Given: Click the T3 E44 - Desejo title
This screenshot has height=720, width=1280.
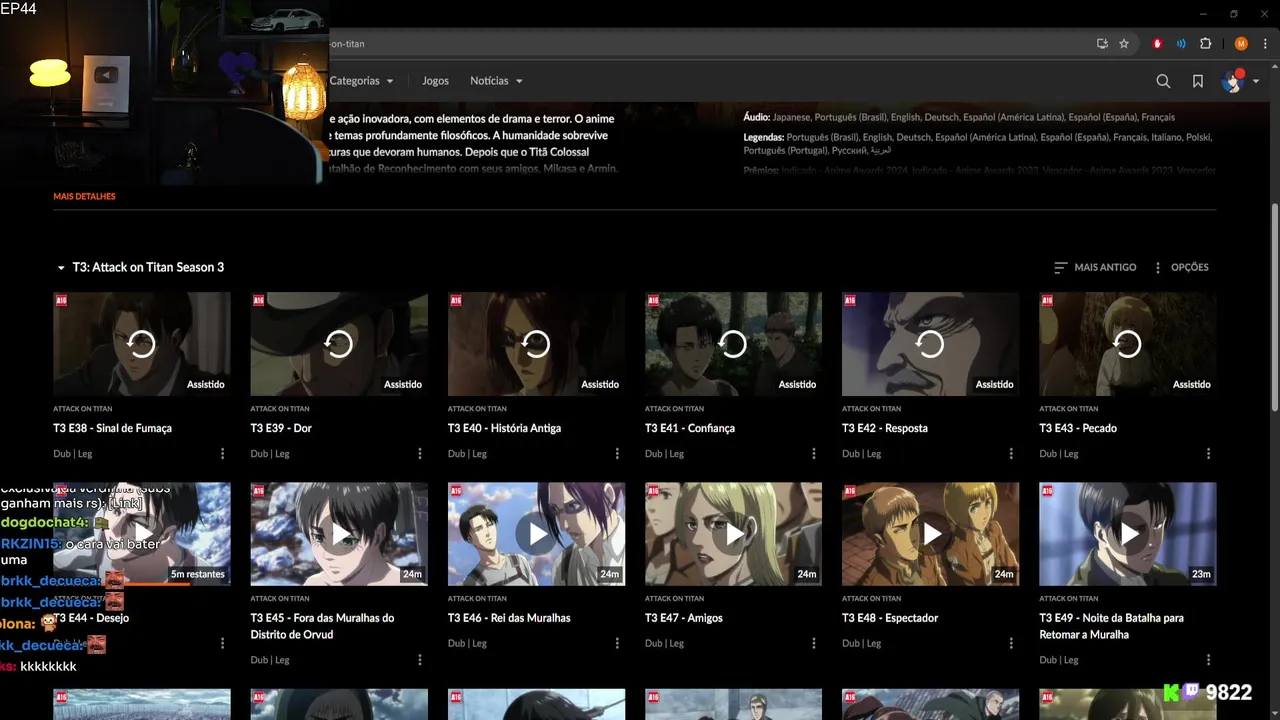Looking at the screenshot, I should pos(91,618).
